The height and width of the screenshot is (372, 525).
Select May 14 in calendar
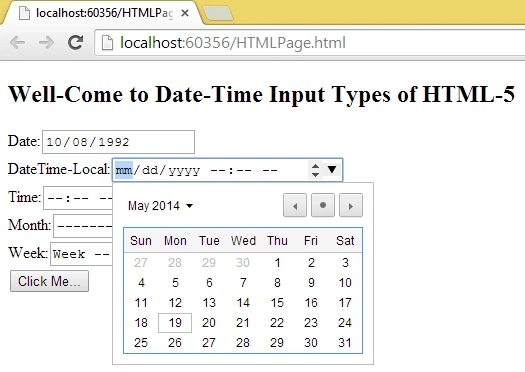click(243, 303)
